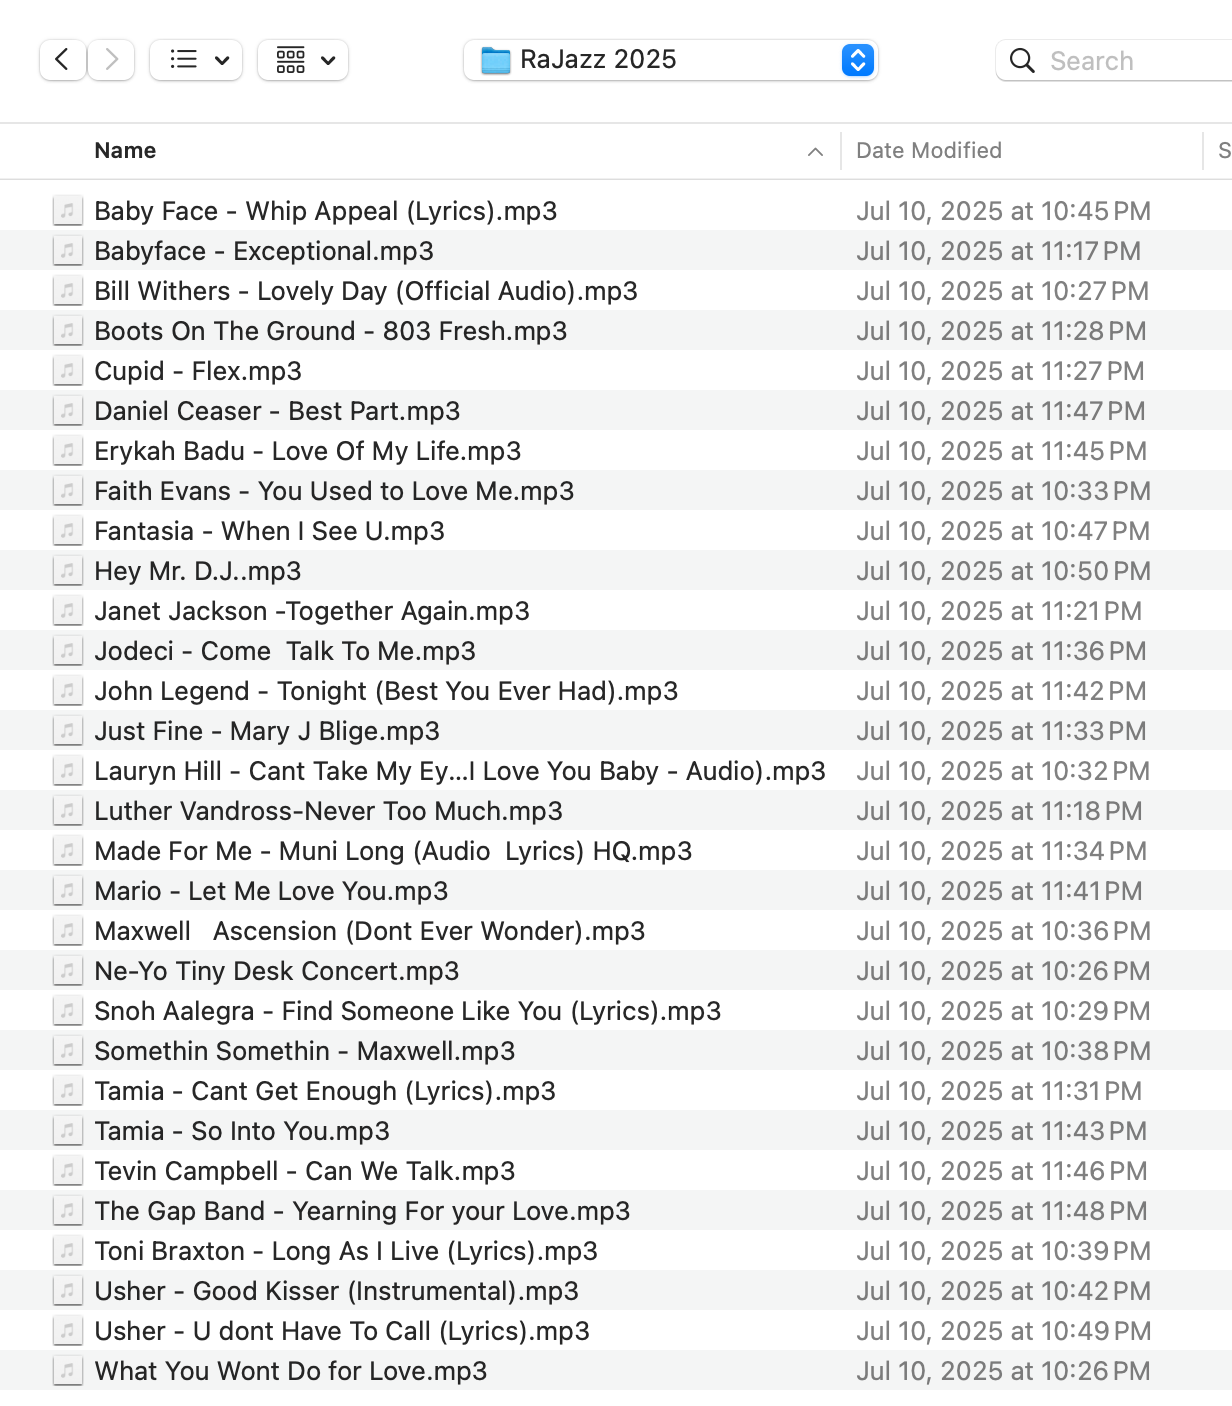Click the audio icon for Hey Mr. D.J.

coord(67,571)
